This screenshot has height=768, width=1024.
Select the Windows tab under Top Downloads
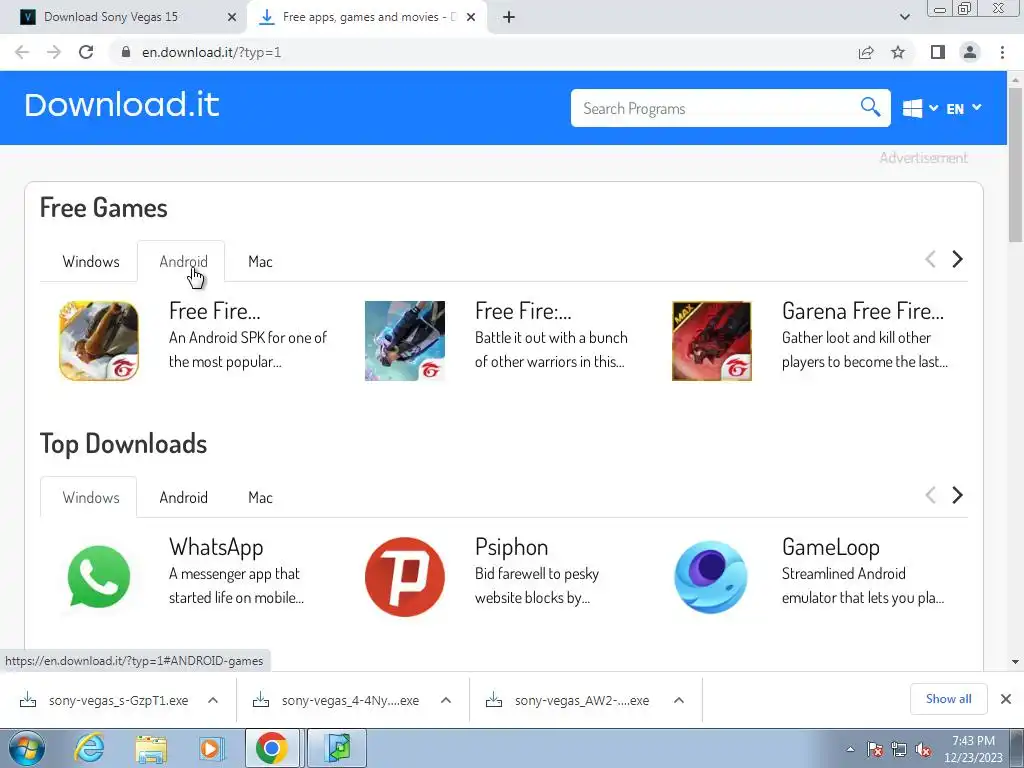pyautogui.click(x=91, y=498)
